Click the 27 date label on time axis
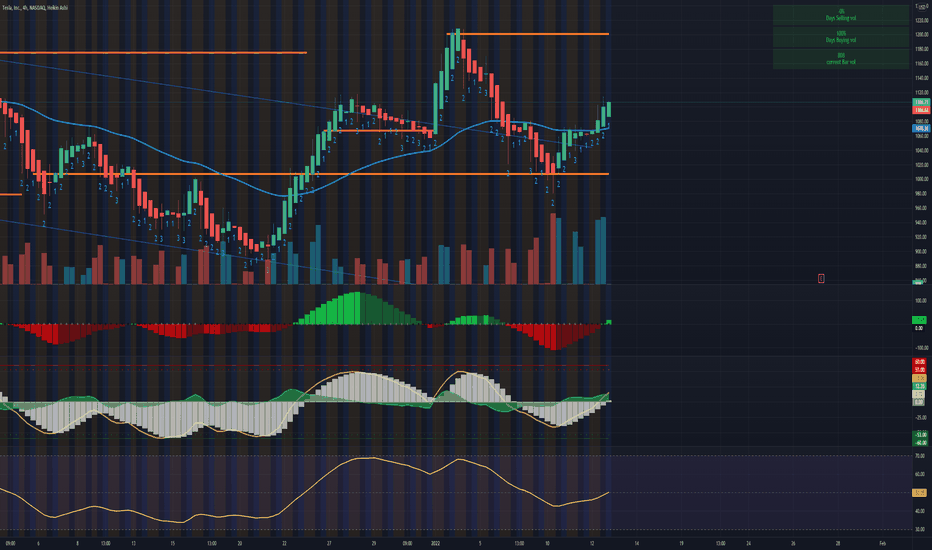The image size is (932, 550). [329, 543]
